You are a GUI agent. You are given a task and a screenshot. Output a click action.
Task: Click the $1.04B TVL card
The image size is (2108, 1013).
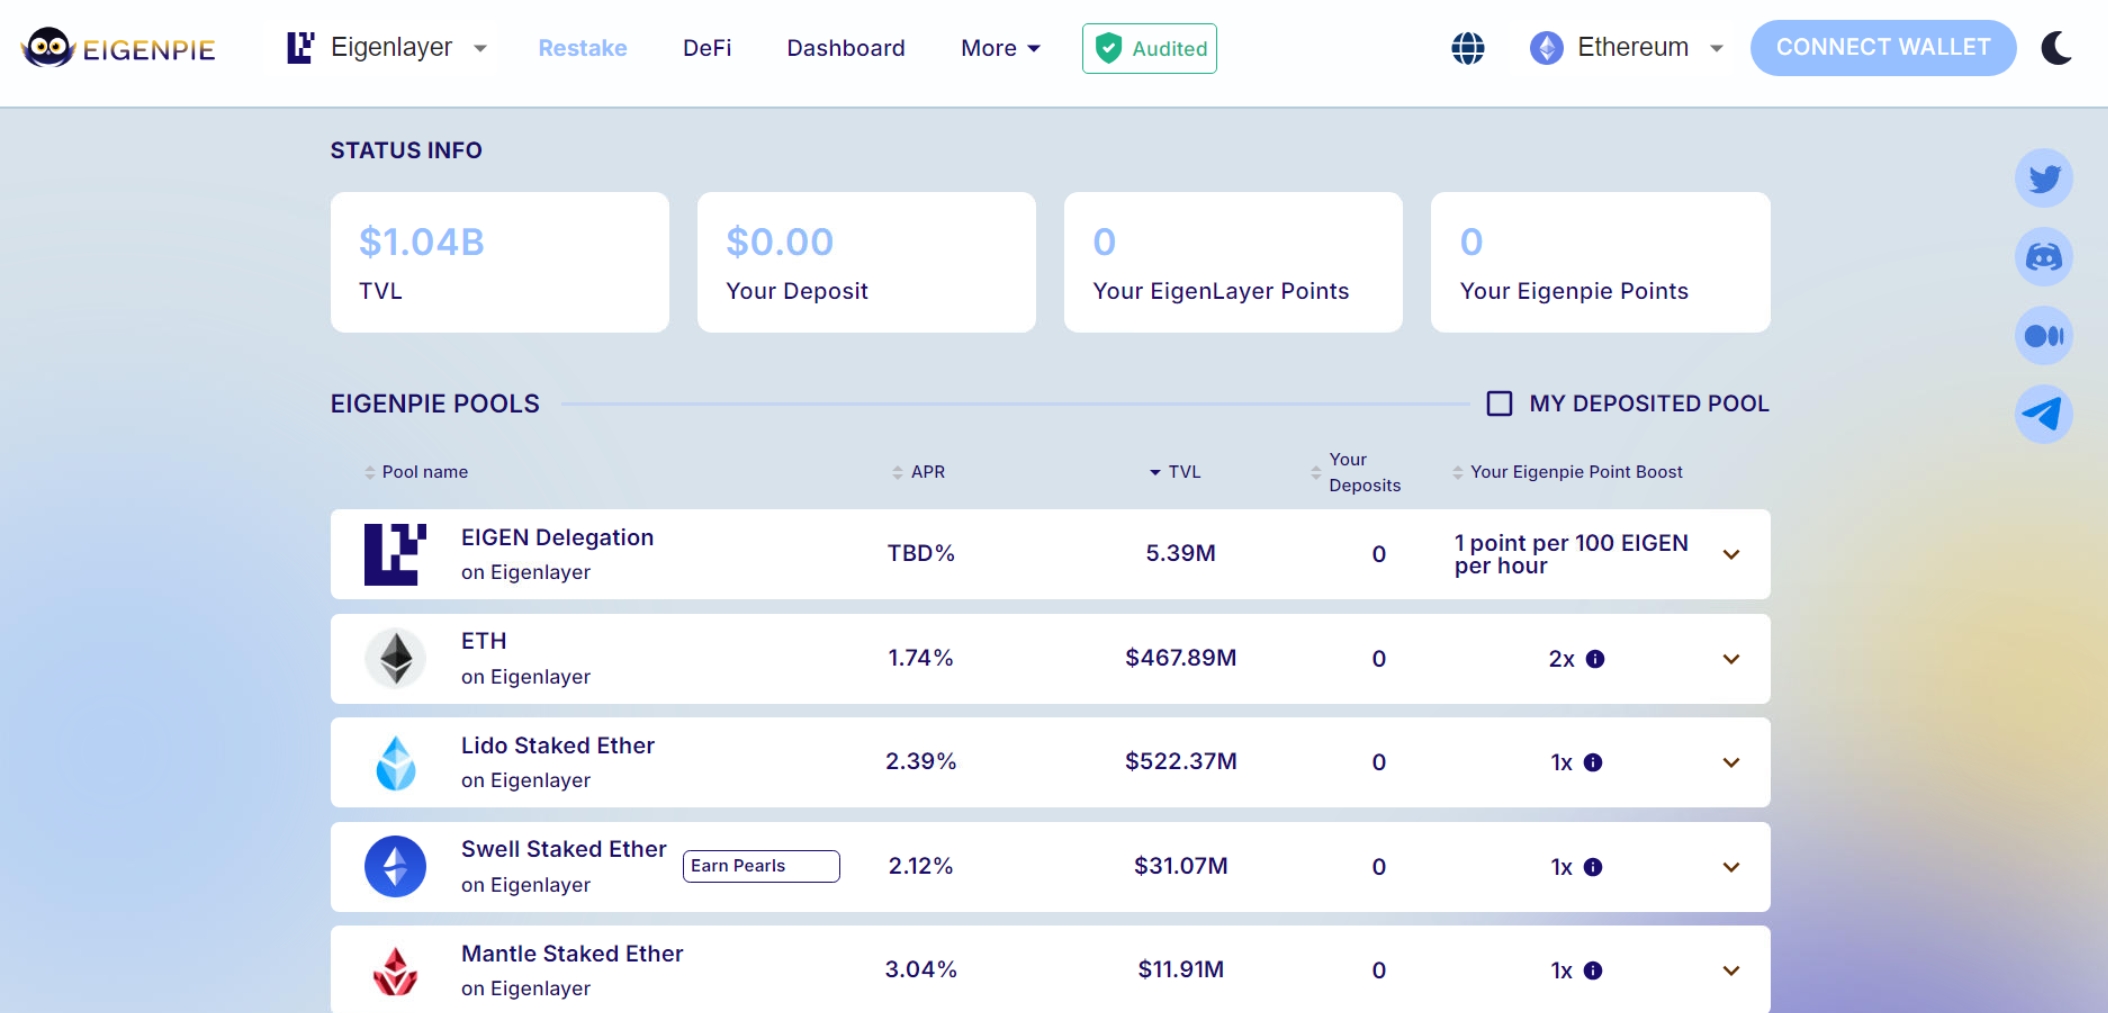pyautogui.click(x=499, y=262)
